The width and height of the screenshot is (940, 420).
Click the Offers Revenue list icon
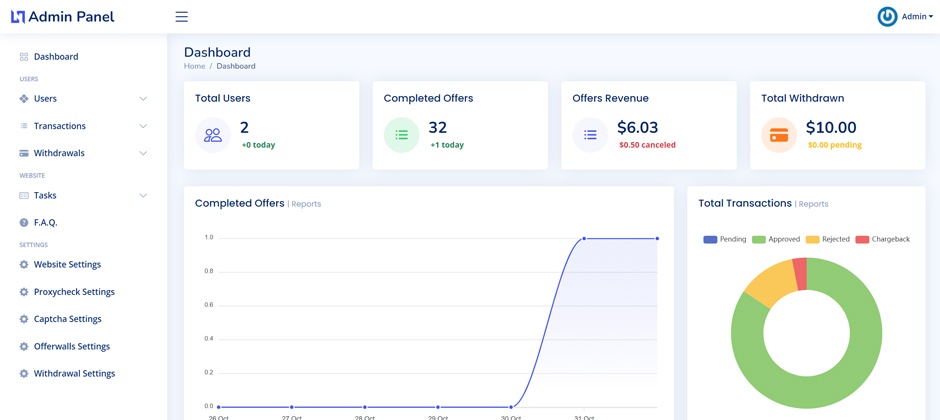[x=590, y=135]
